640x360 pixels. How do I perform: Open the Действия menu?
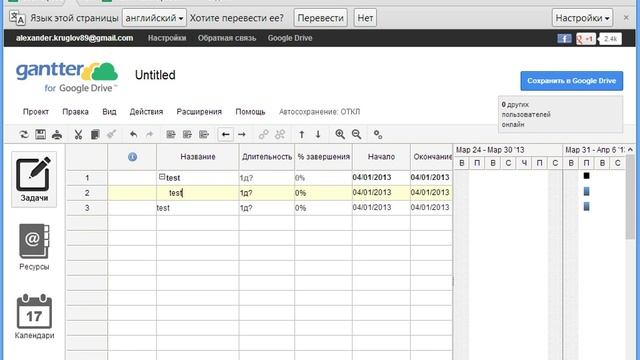pyautogui.click(x=146, y=112)
